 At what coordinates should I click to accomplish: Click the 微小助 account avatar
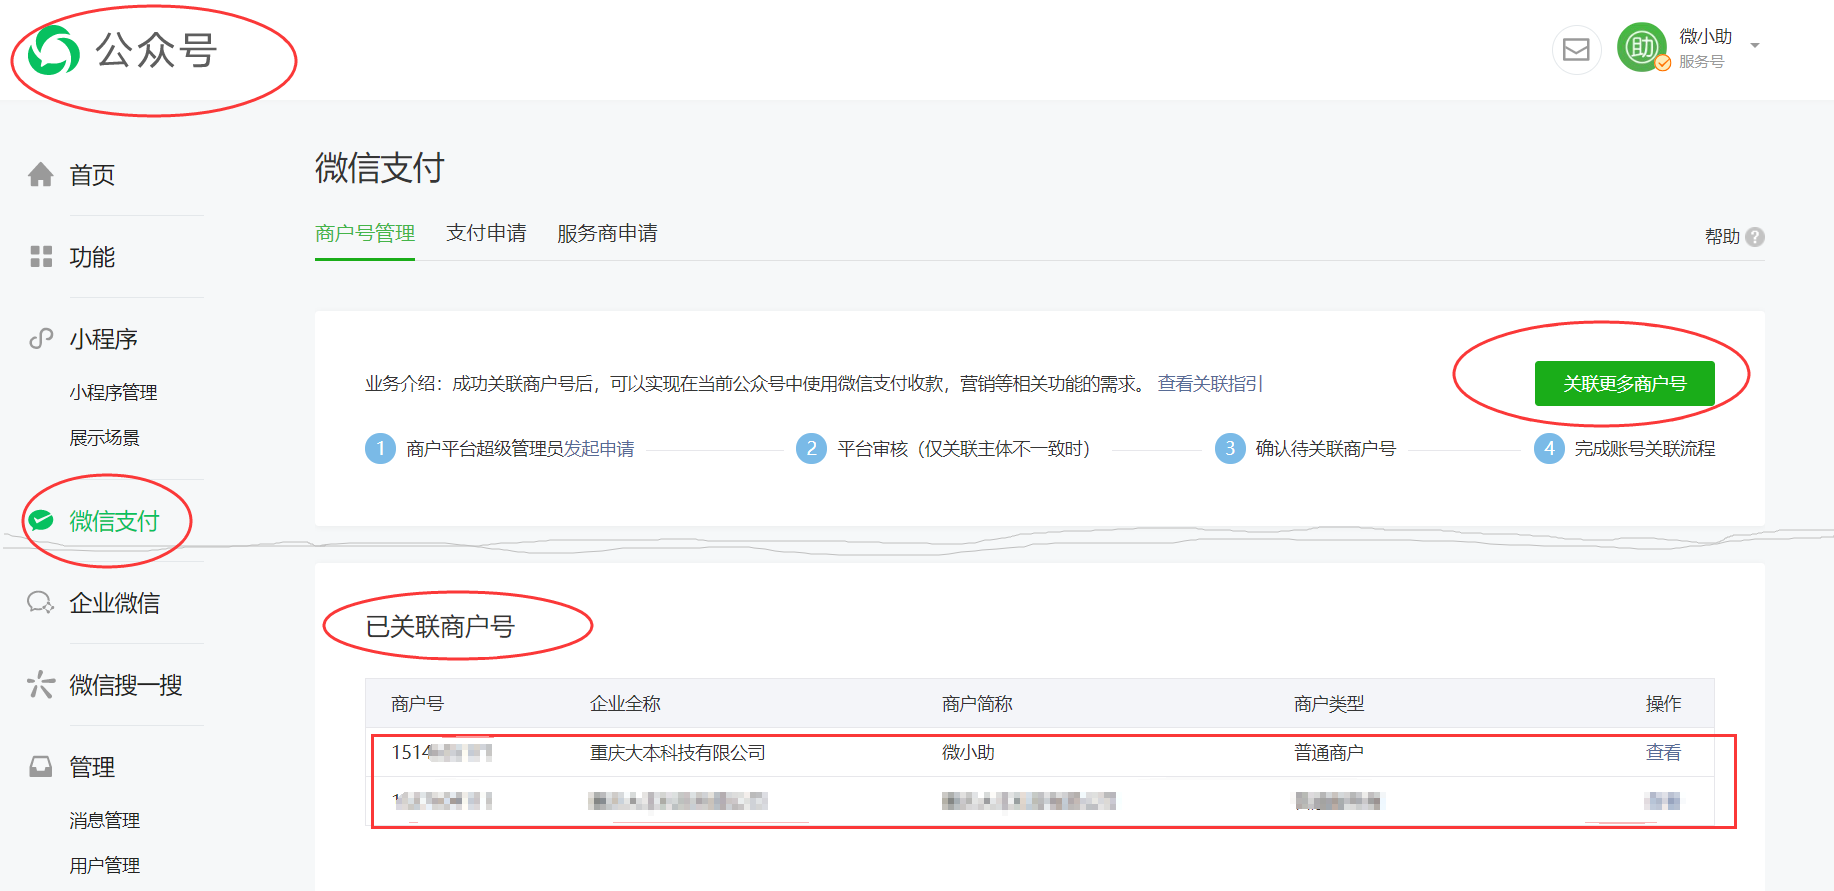pos(1642,48)
